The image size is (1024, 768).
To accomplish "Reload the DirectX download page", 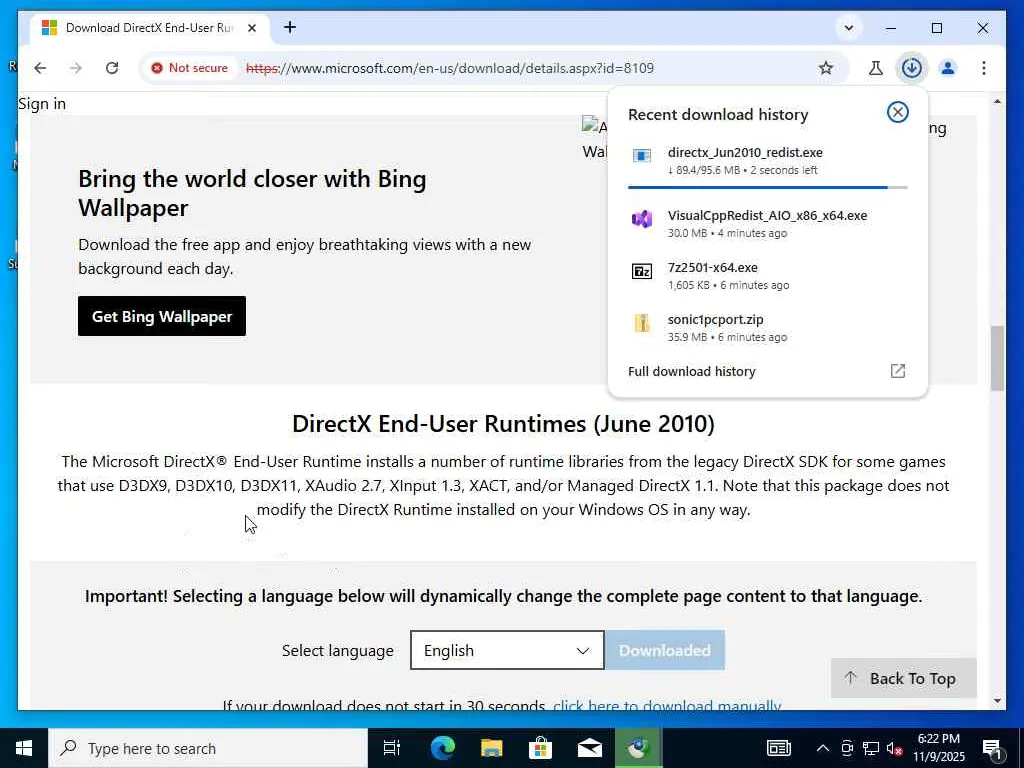I will point(112,68).
